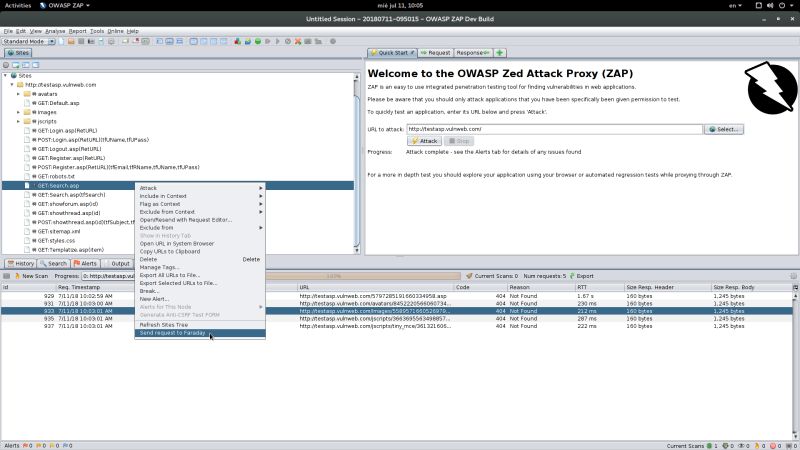This screenshot has width=800, height=450.
Task: Switch to the Alerts tab
Action: coord(85,263)
